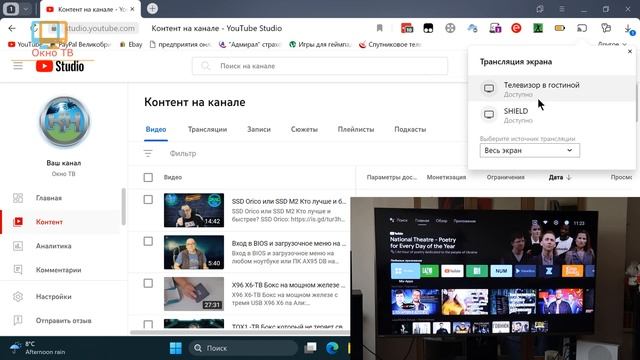
Task: Open the SSD Orico video thumbnail
Action: point(194,210)
